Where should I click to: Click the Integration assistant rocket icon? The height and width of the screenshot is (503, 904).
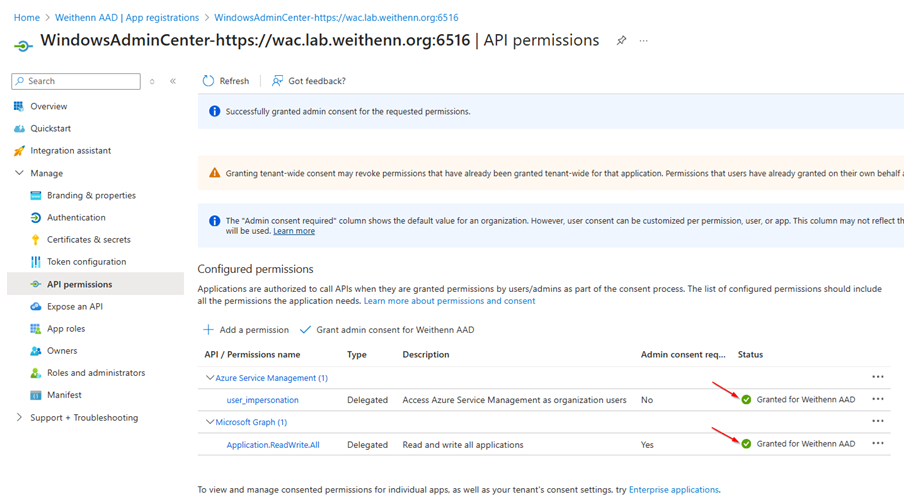(19, 151)
